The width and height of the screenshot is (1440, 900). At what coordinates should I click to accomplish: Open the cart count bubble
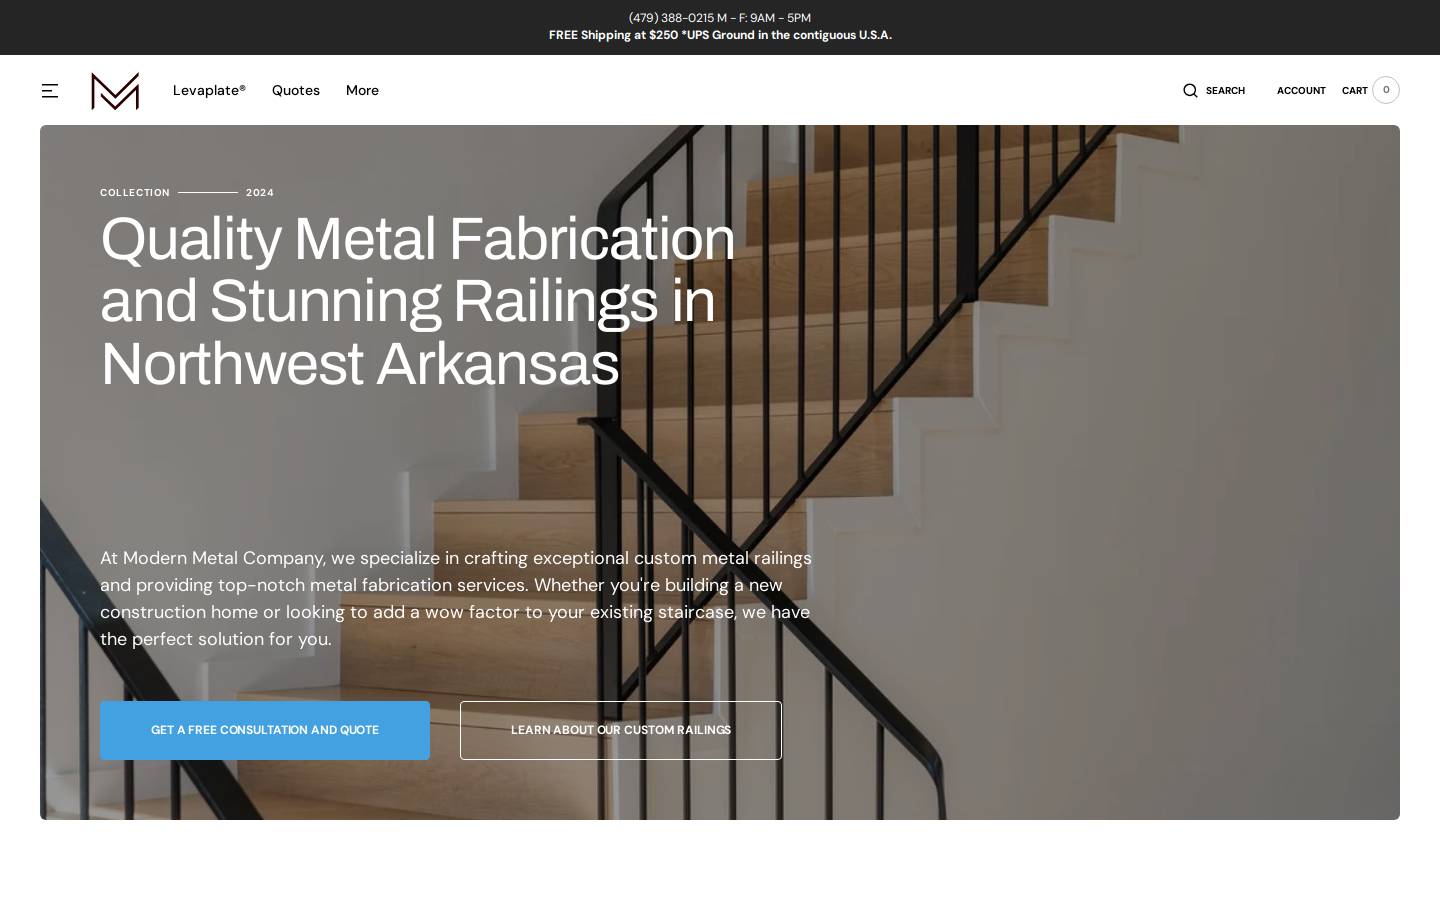coord(1386,90)
